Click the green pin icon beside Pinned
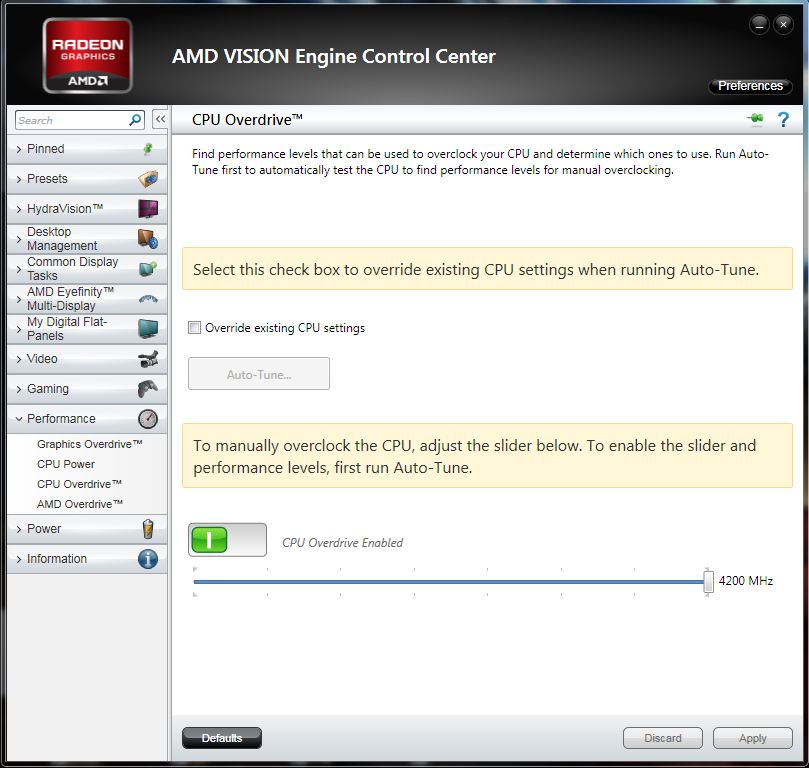 pos(148,149)
